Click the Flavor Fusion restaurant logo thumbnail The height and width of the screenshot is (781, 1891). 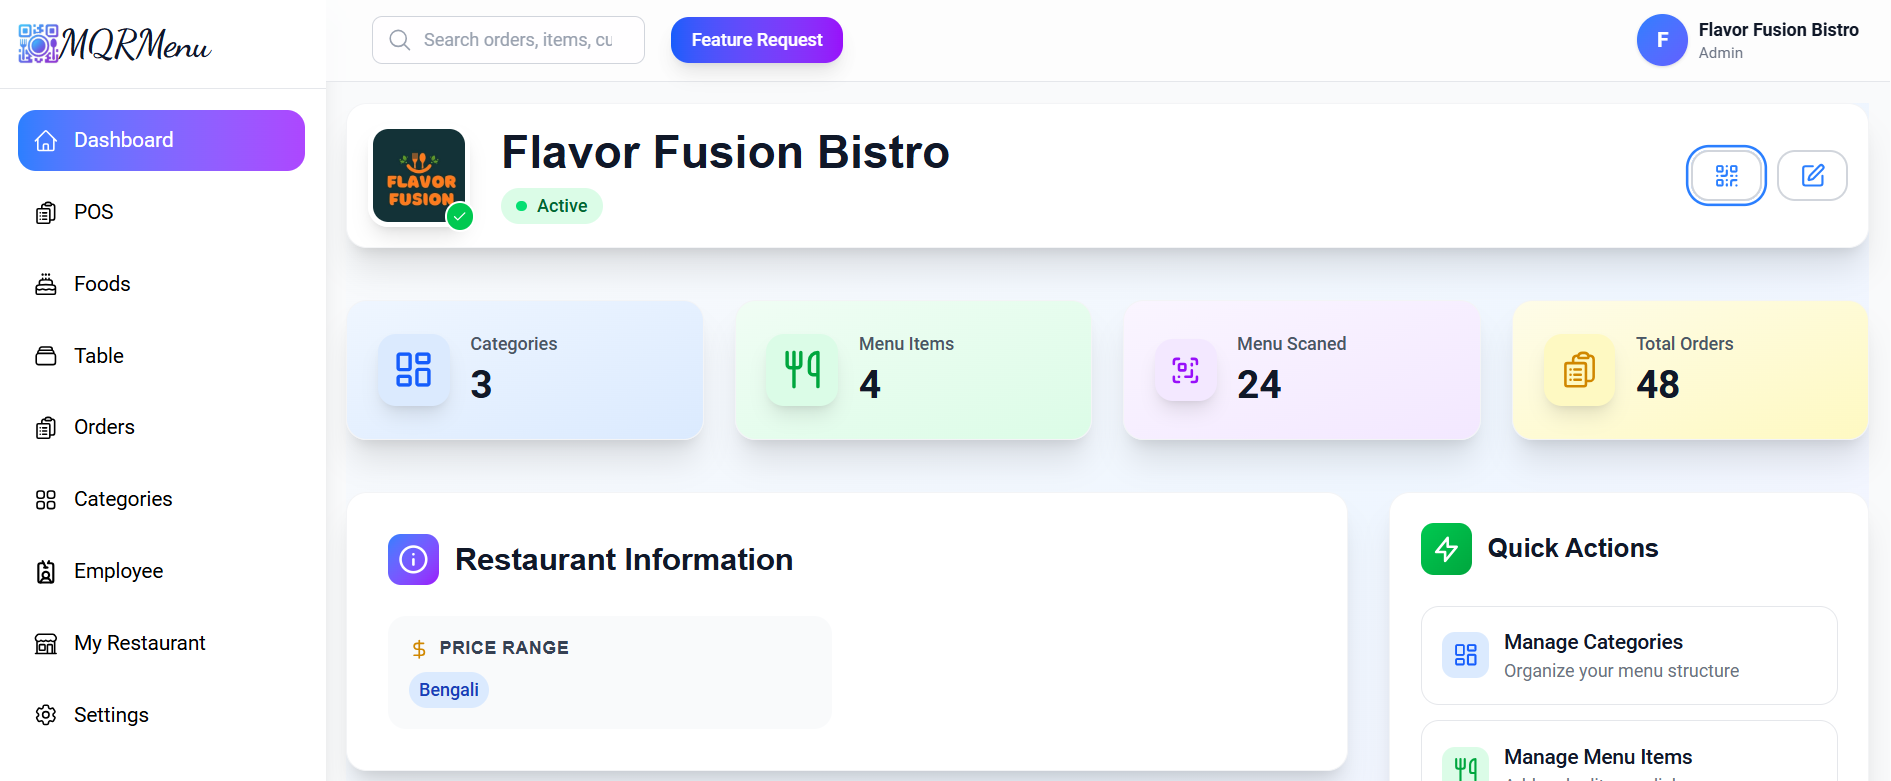coord(419,176)
